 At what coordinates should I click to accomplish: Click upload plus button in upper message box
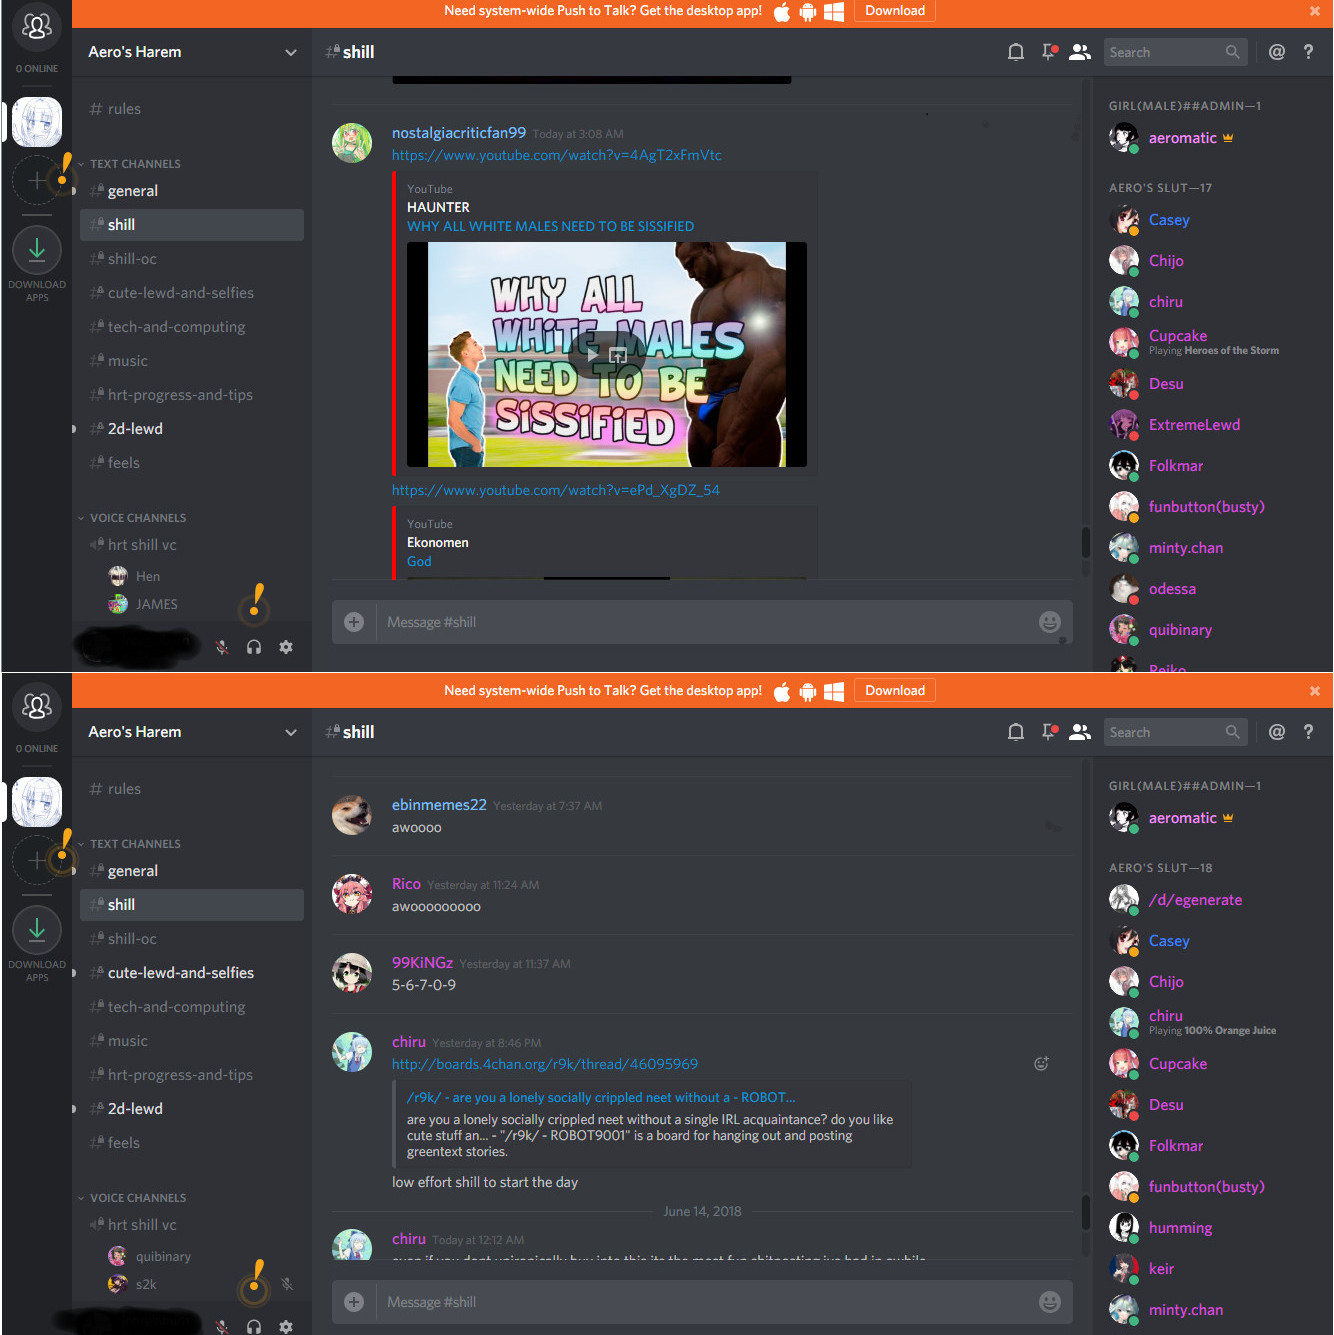tap(354, 622)
